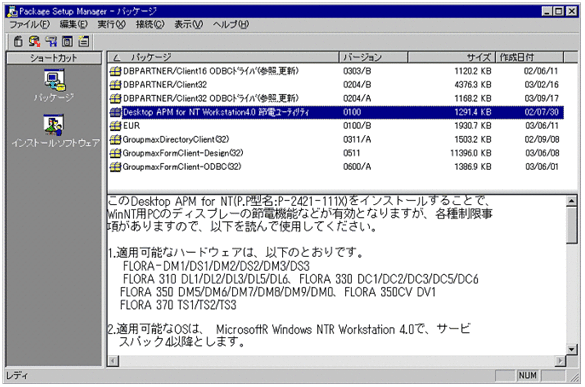The width and height of the screenshot is (585, 387).
Task: Click package icon beside GroupmaxDirectoryClient(32)
Action: point(115,140)
